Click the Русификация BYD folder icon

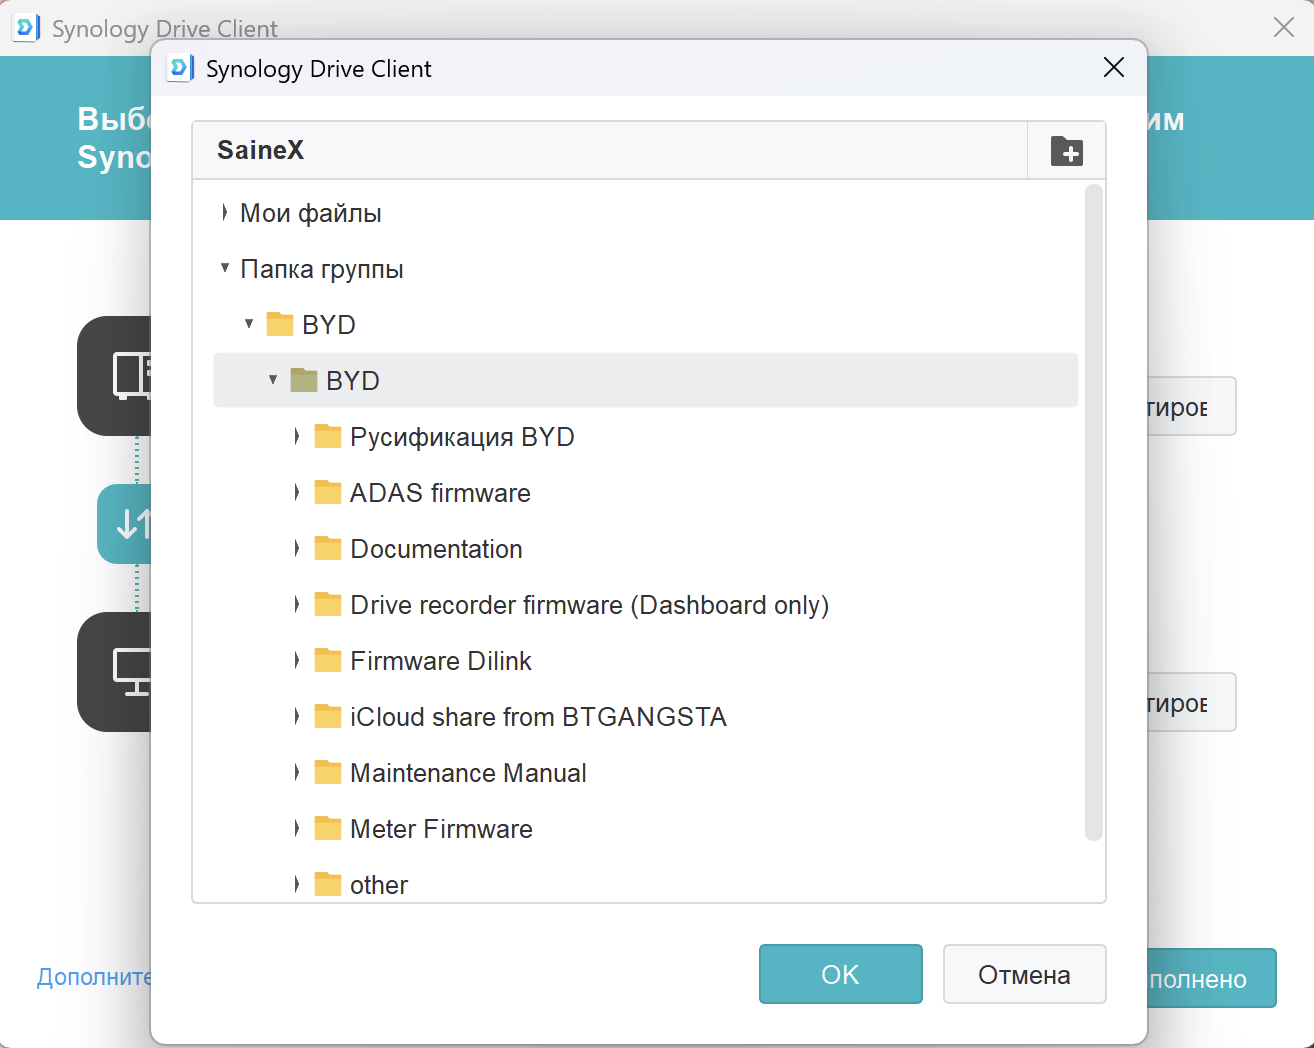327,436
